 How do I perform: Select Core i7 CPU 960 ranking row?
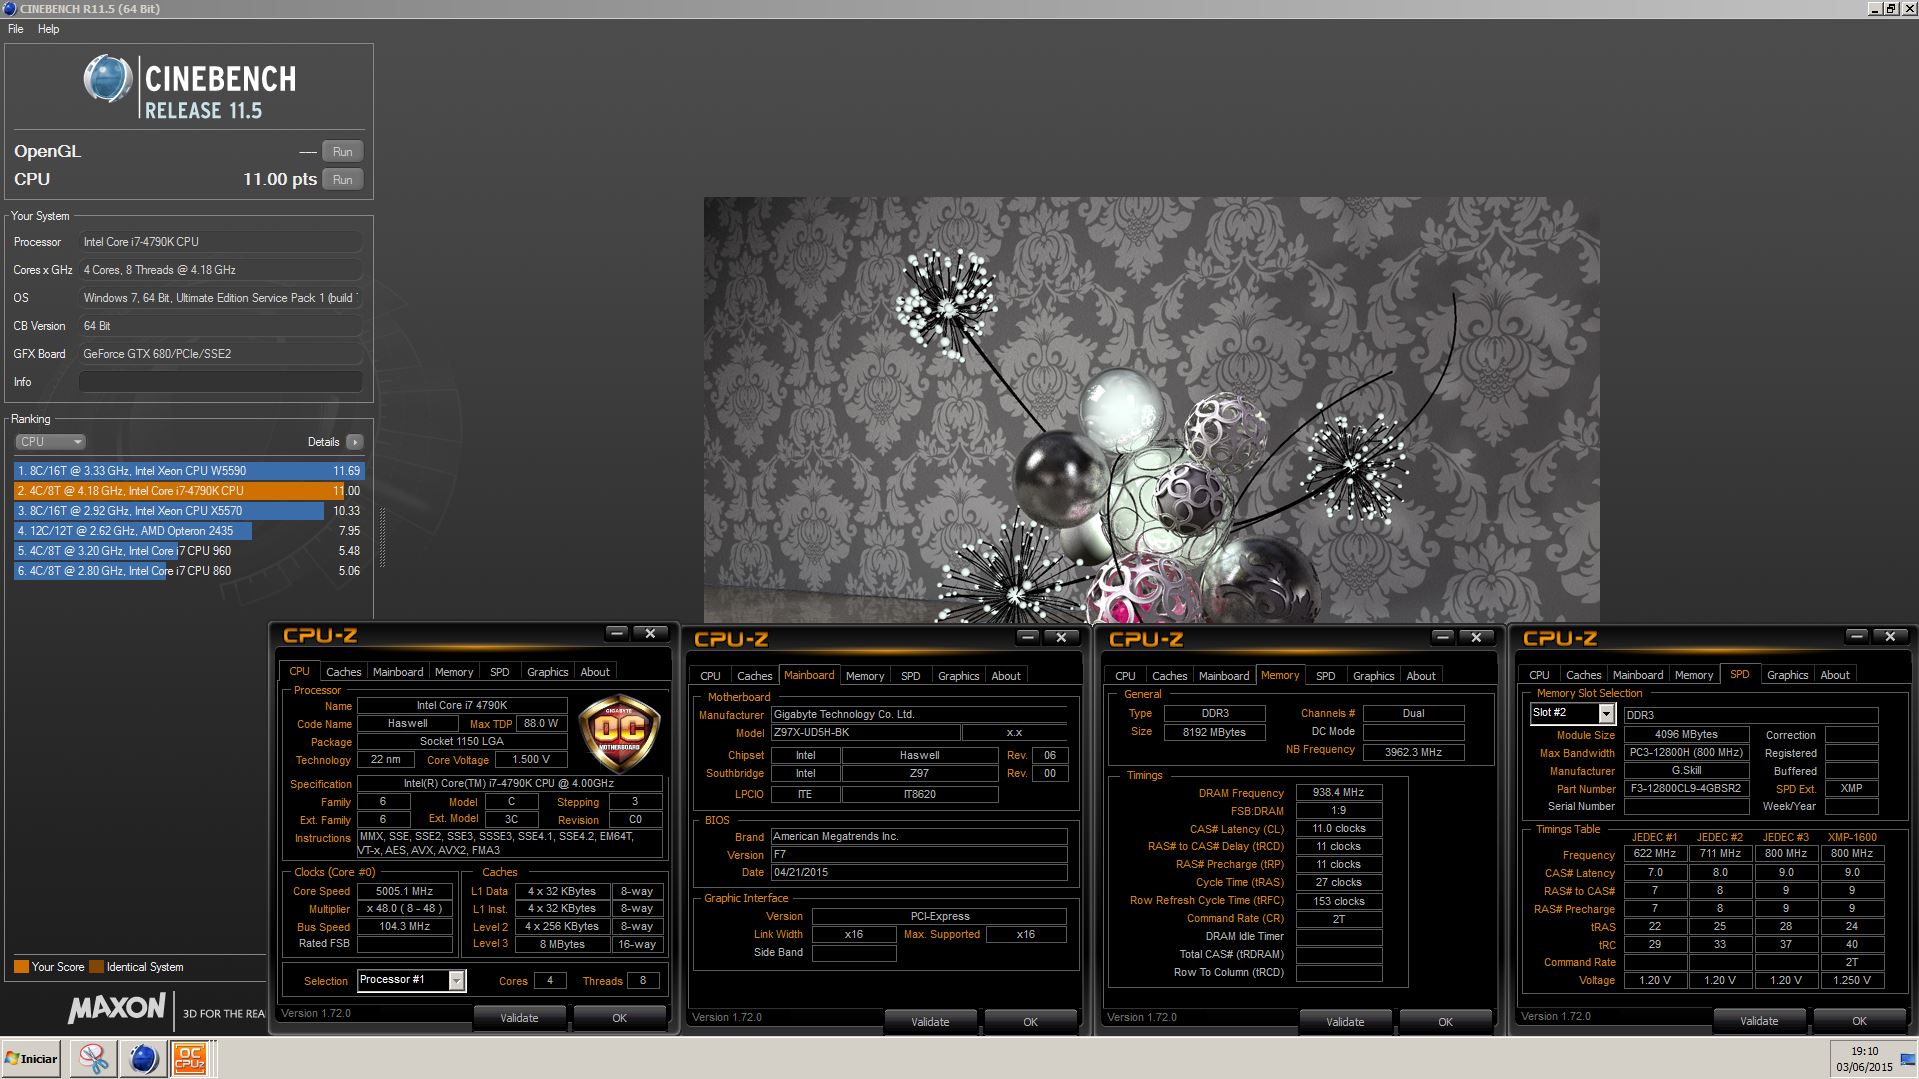click(x=189, y=551)
